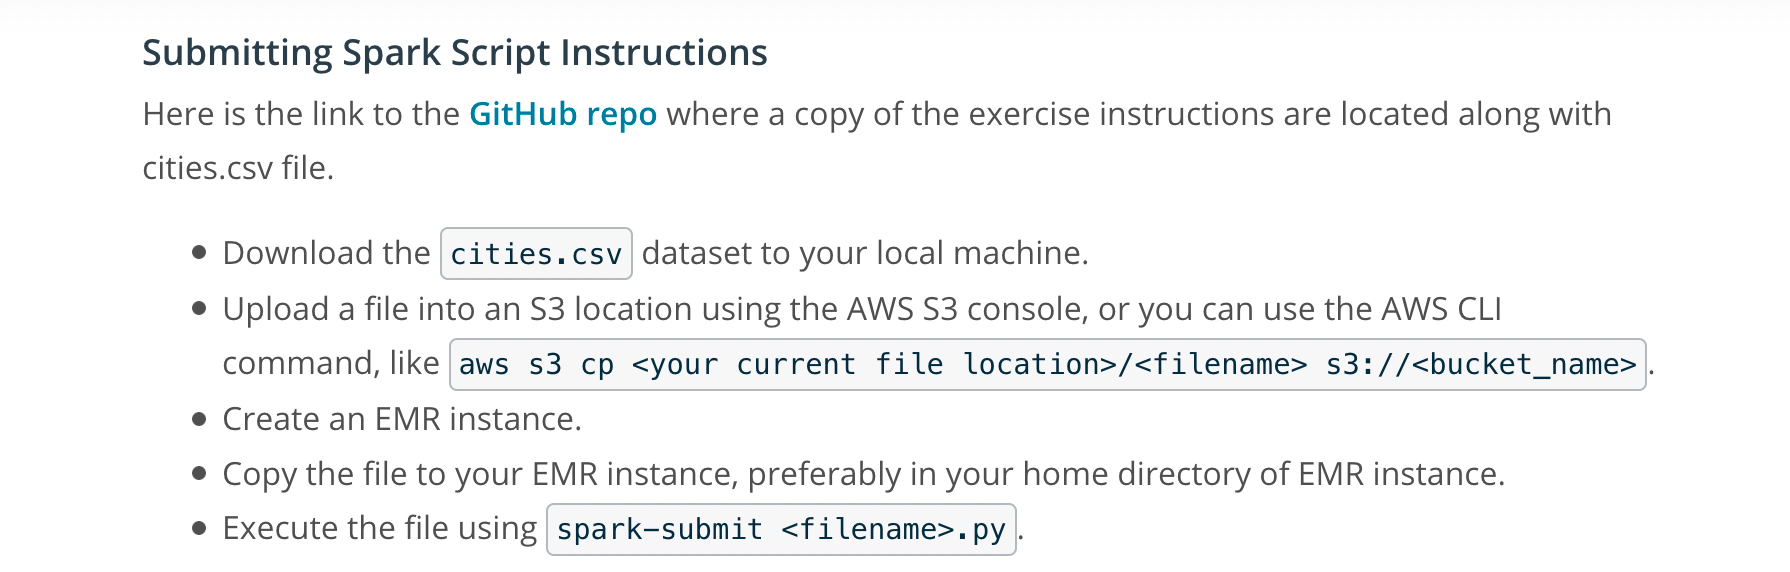This screenshot has height=572, width=1790.
Task: Click the <bucket_name> placeholder in the command
Action: click(1533, 365)
